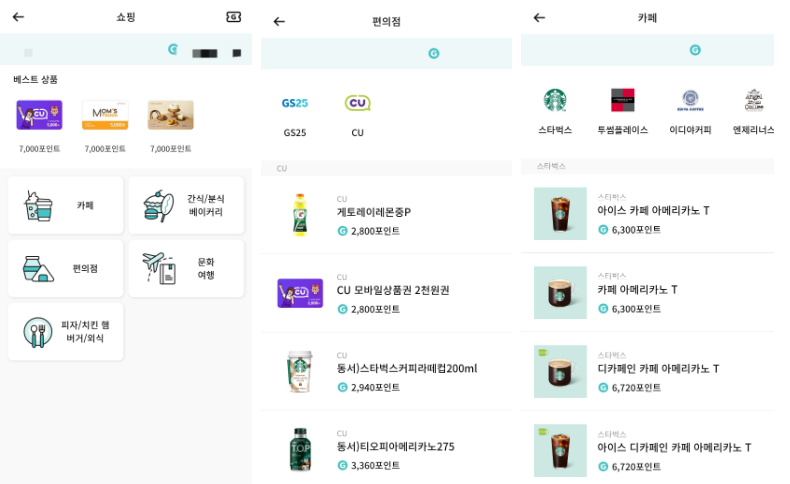Open the 게토레이레몬중P product
This screenshot has width=790, height=484.
[386, 215]
